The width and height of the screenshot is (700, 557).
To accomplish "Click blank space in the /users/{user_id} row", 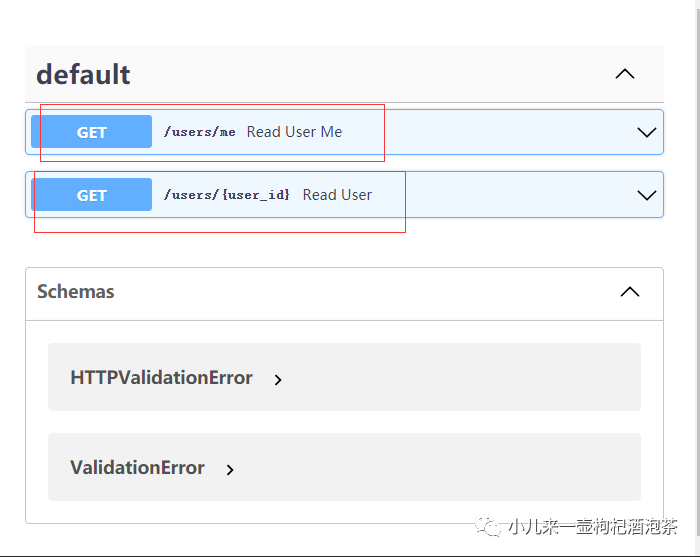I will pos(510,195).
